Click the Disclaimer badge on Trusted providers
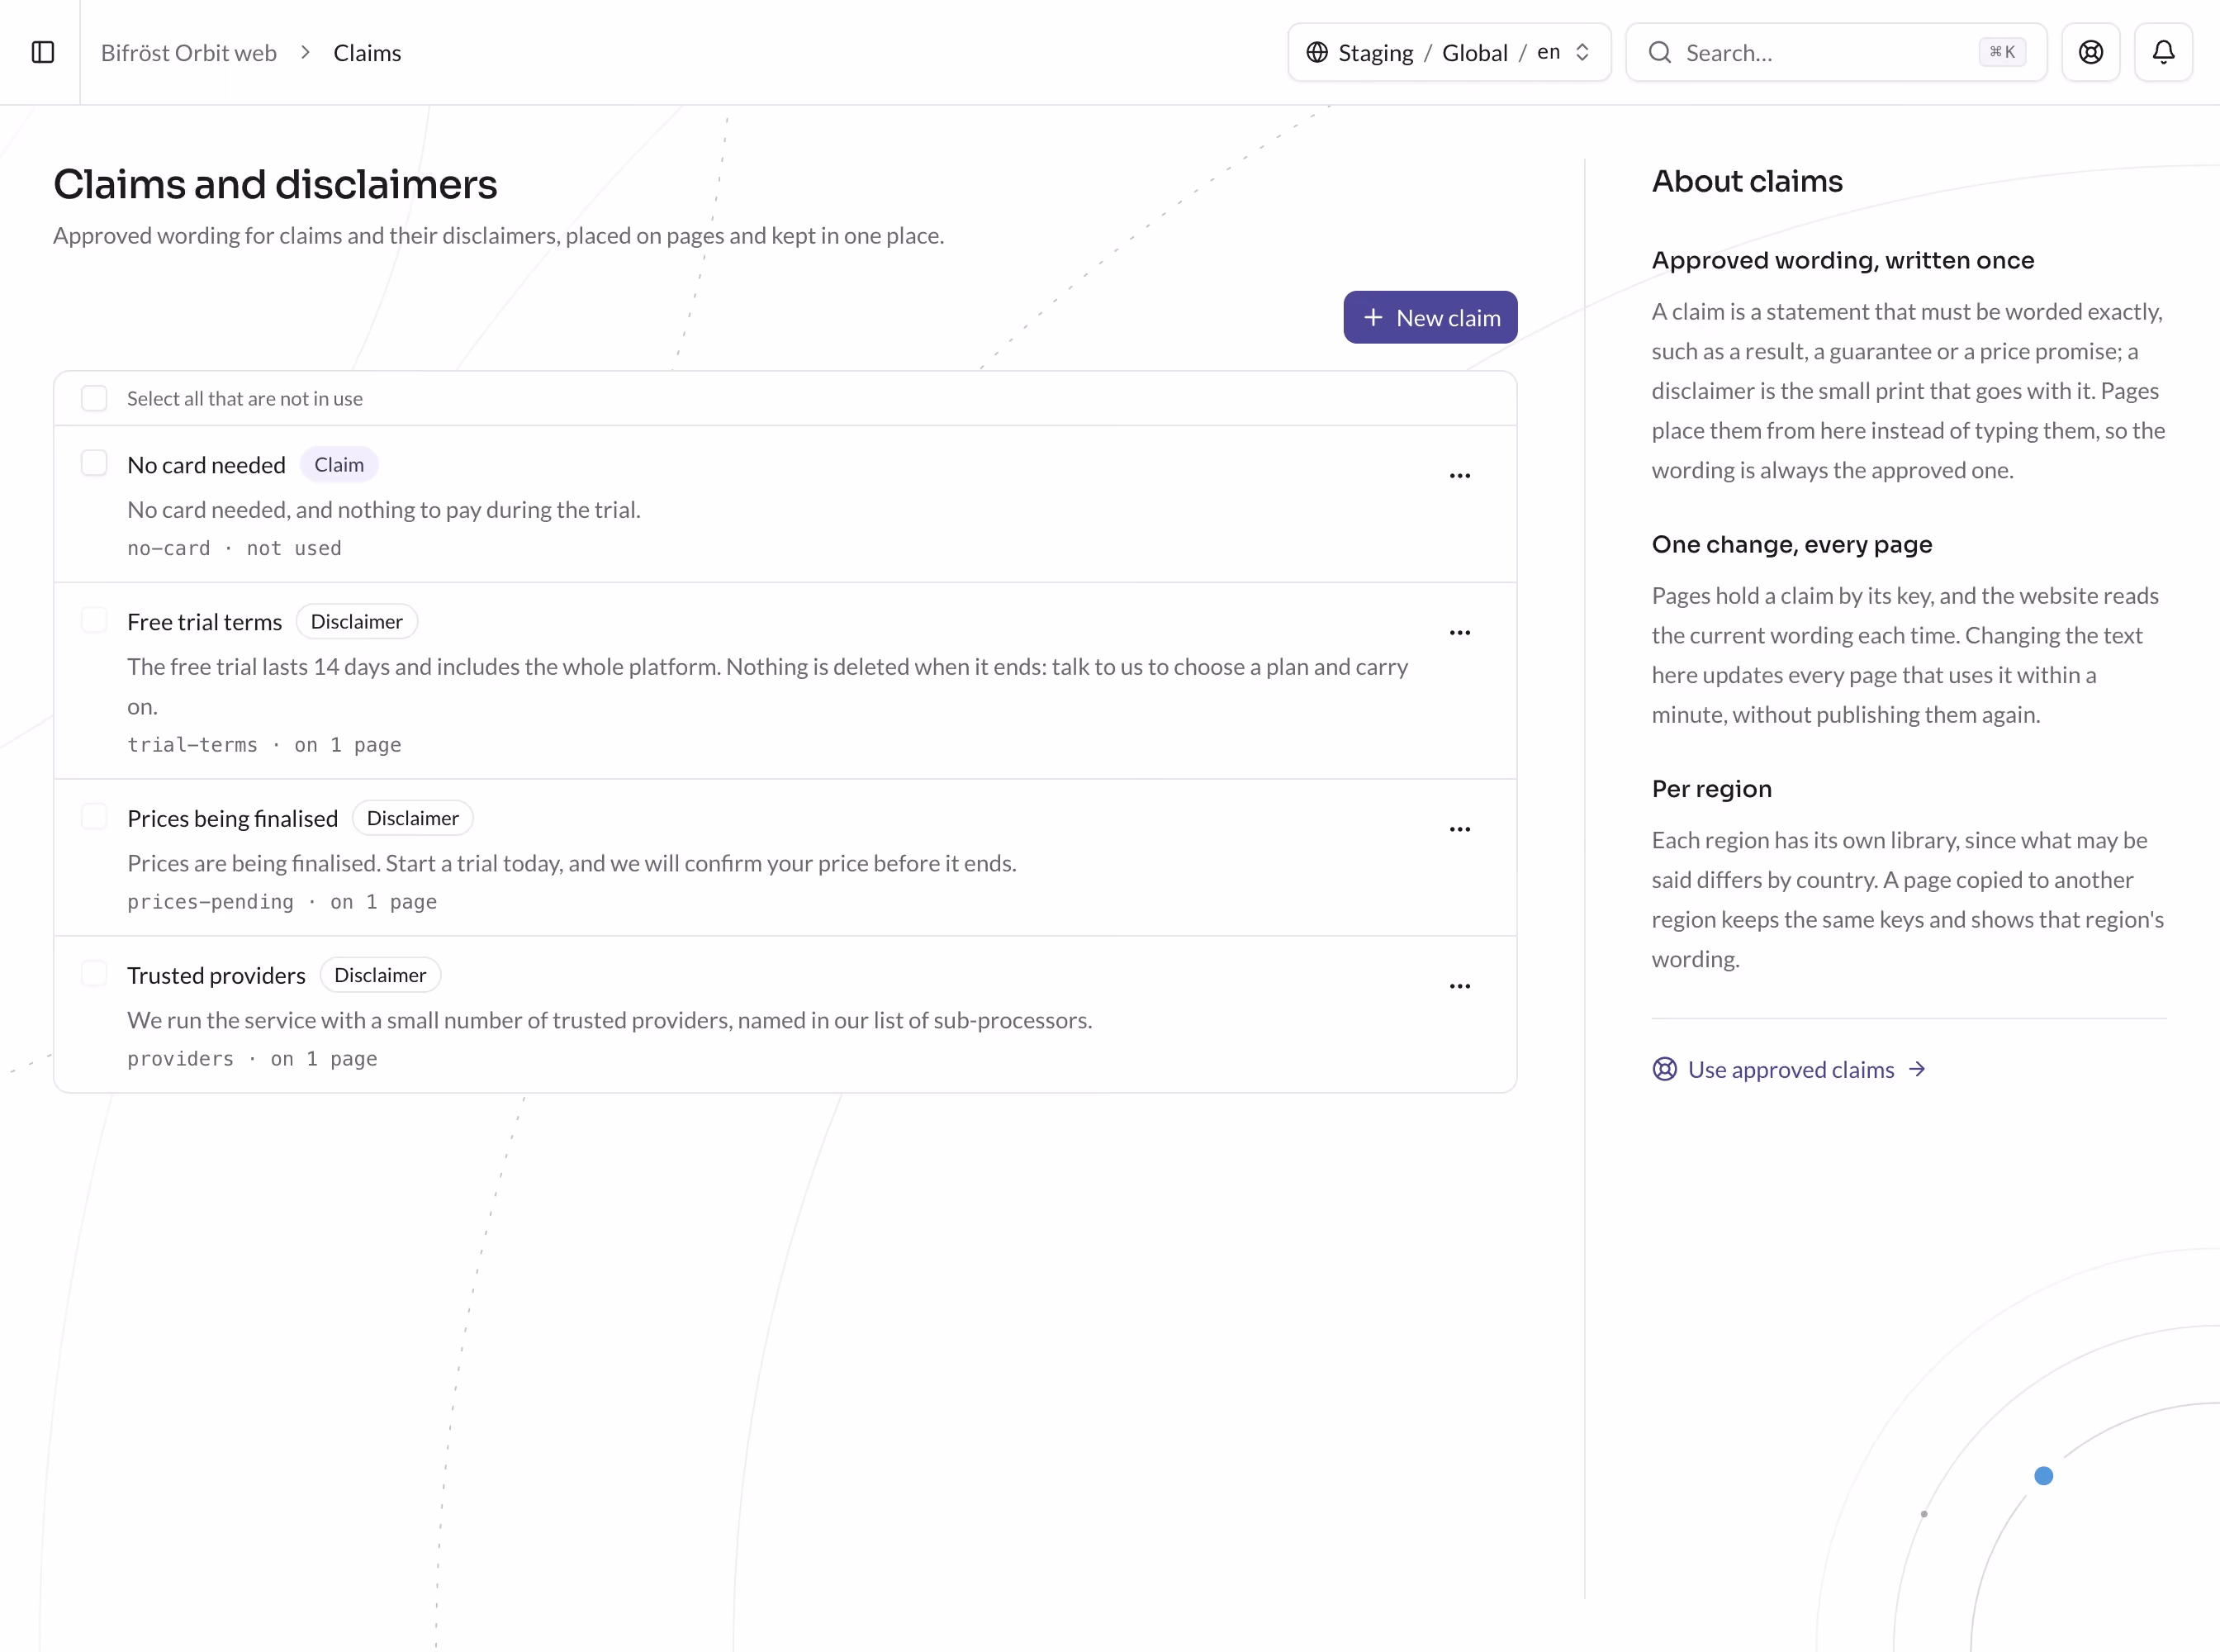2220x1652 pixels. point(380,976)
